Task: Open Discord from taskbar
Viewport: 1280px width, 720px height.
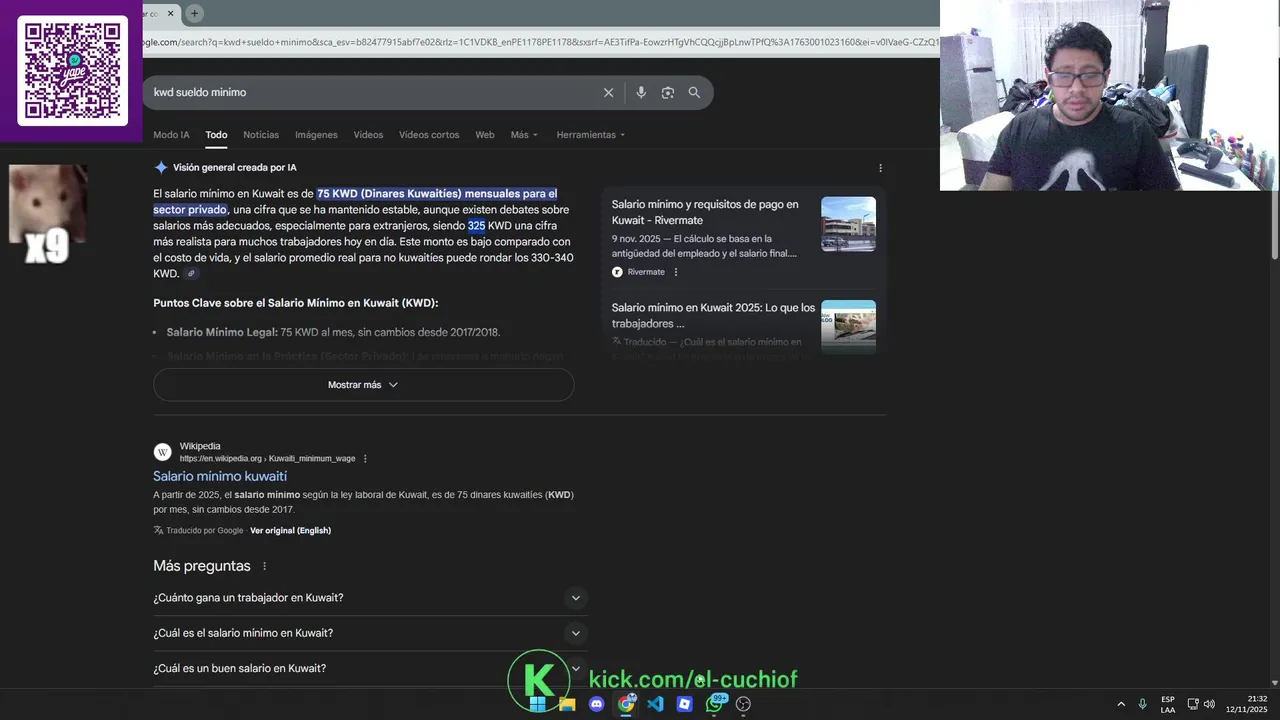Action: coord(597,704)
